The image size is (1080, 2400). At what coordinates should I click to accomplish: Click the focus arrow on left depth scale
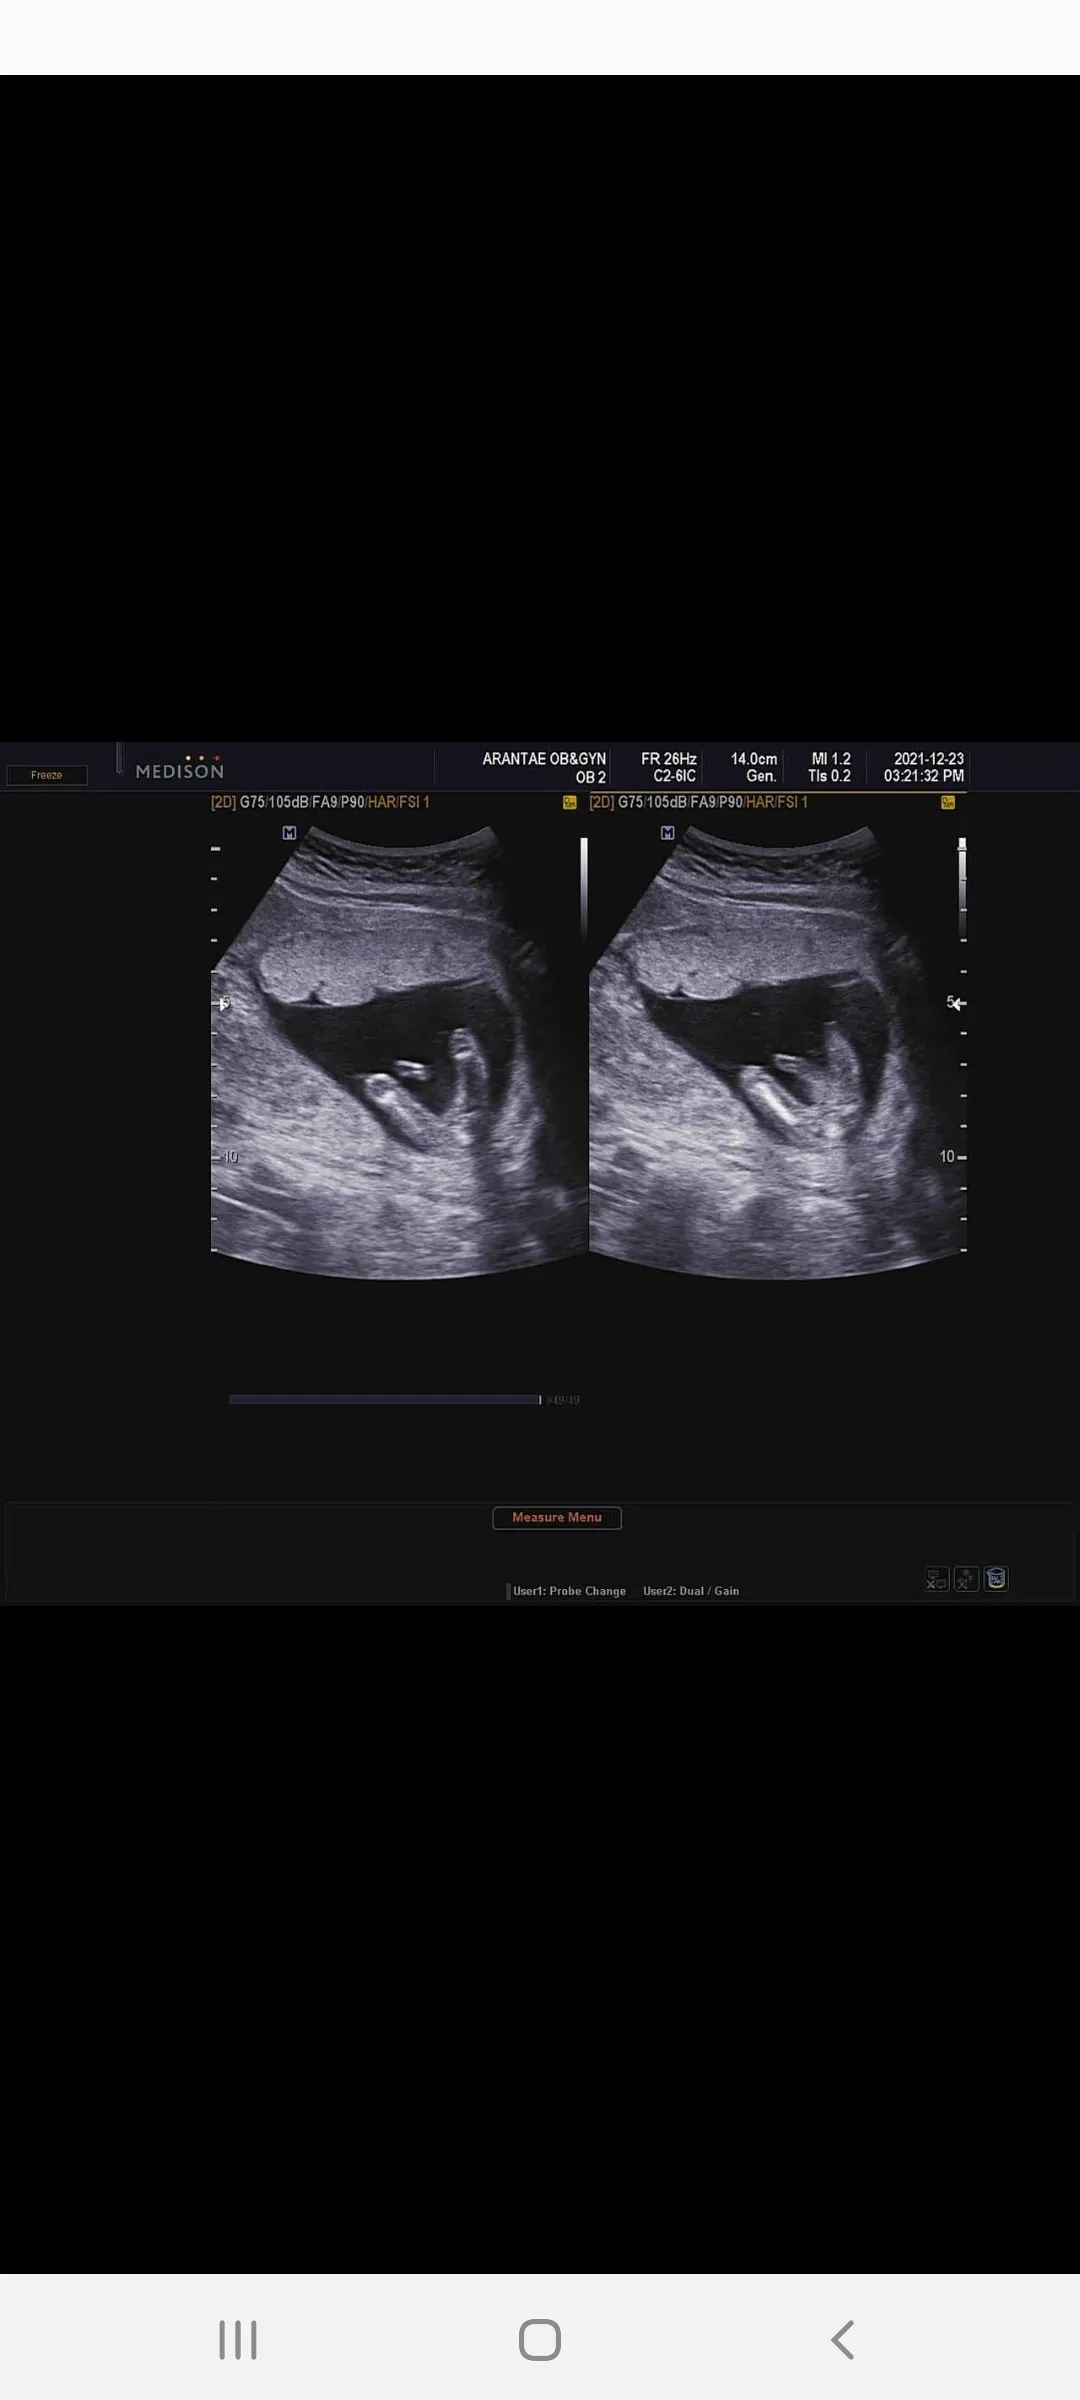click(224, 1003)
